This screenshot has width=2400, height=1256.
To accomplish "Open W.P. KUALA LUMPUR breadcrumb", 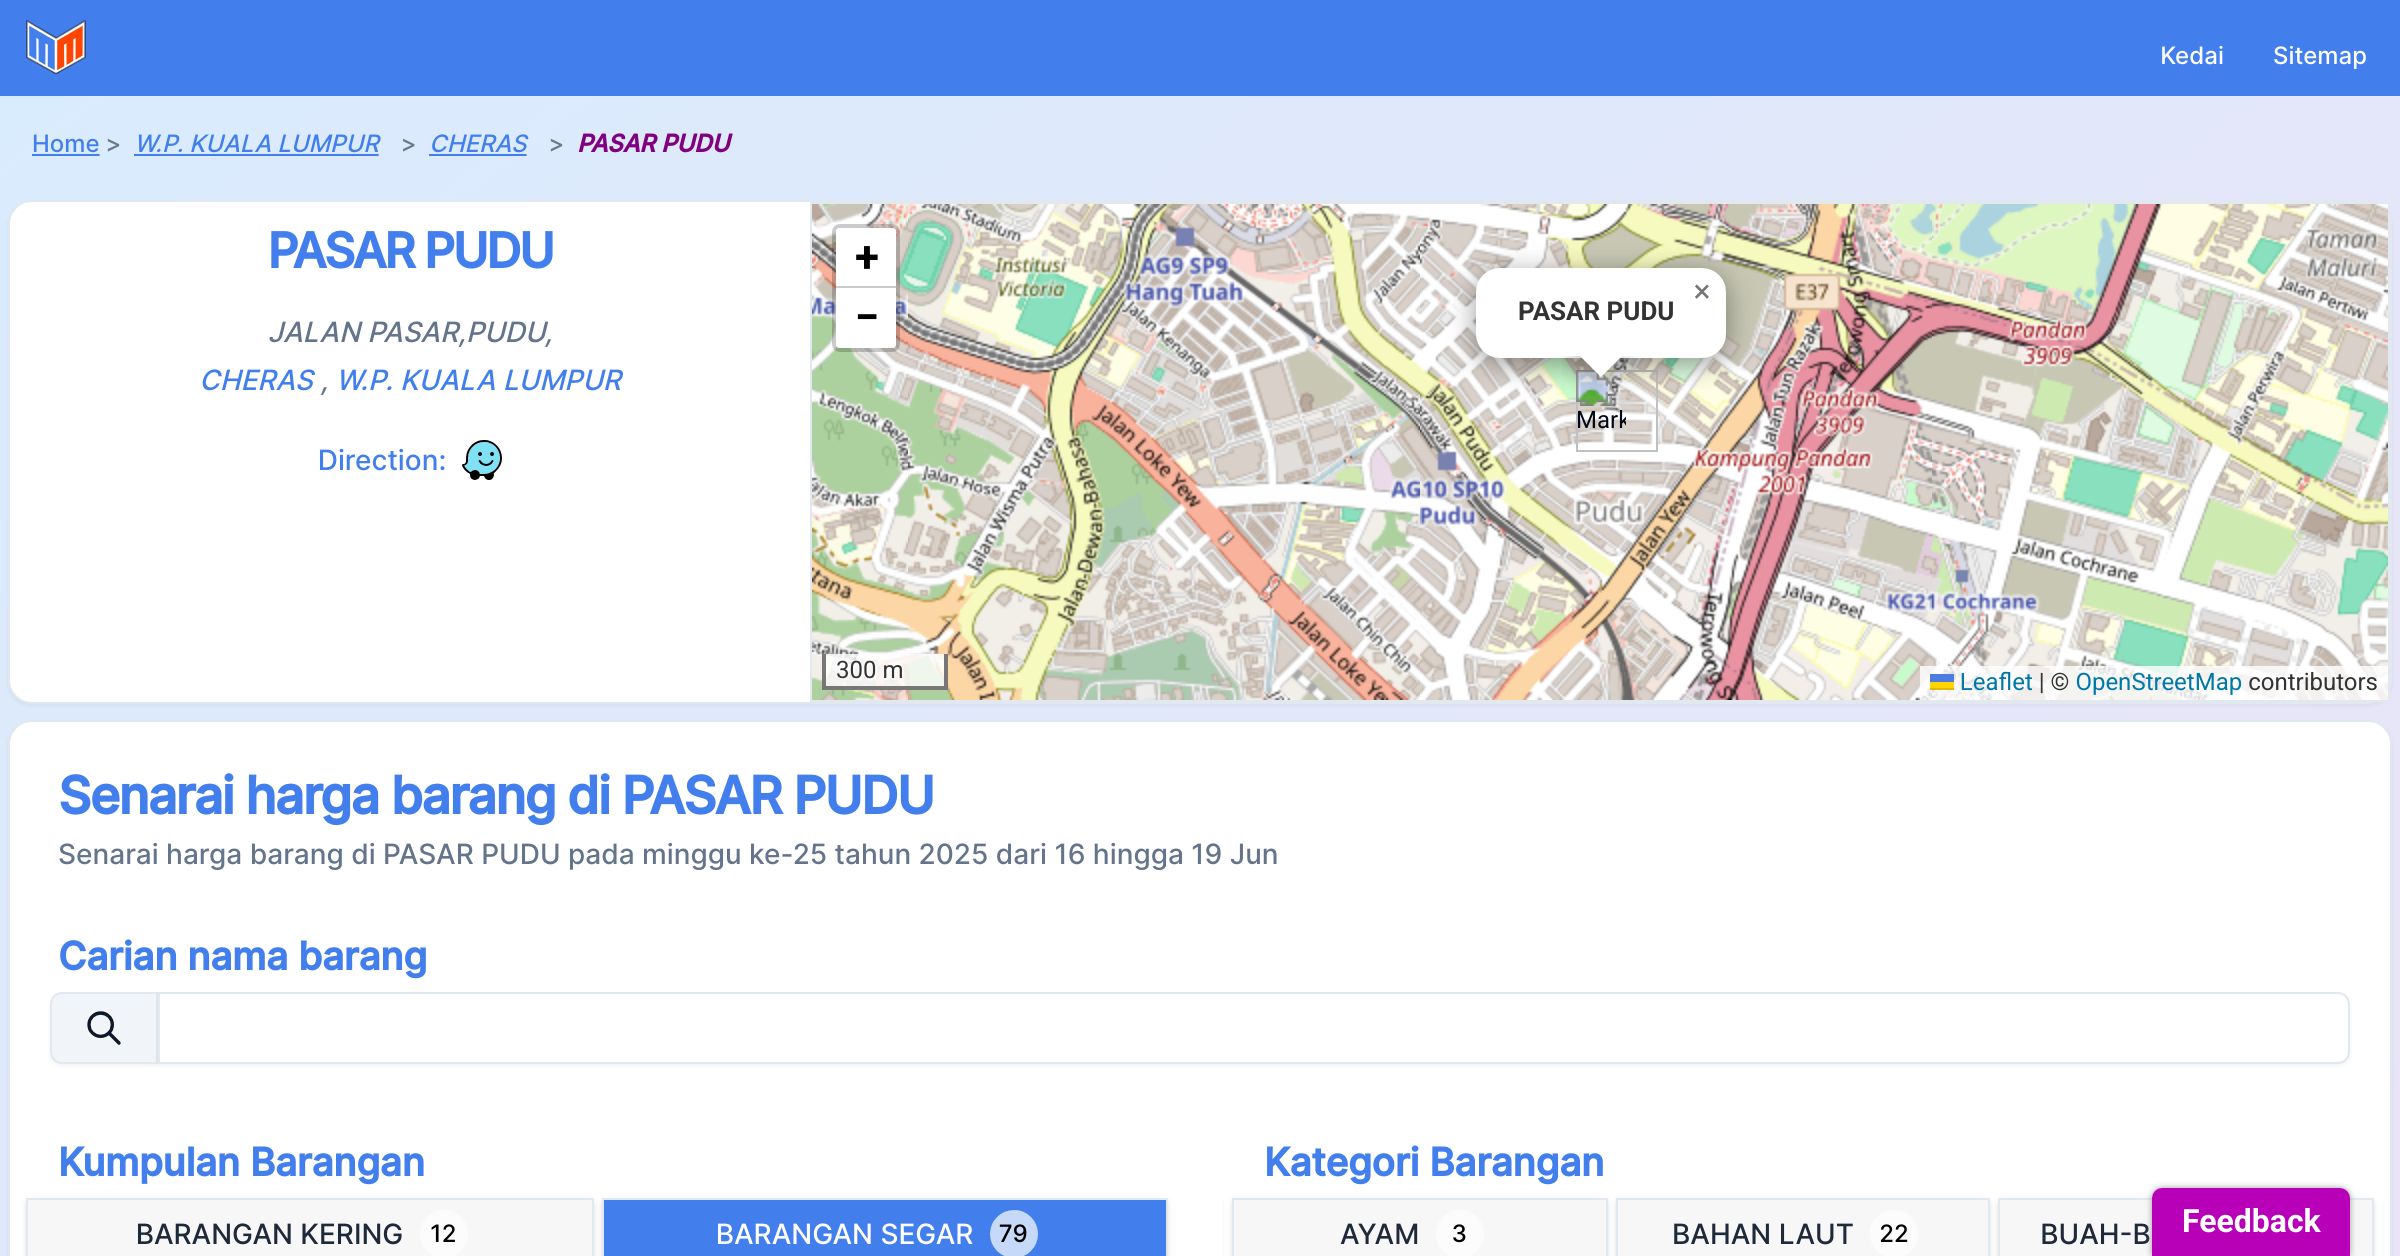I will tap(258, 144).
